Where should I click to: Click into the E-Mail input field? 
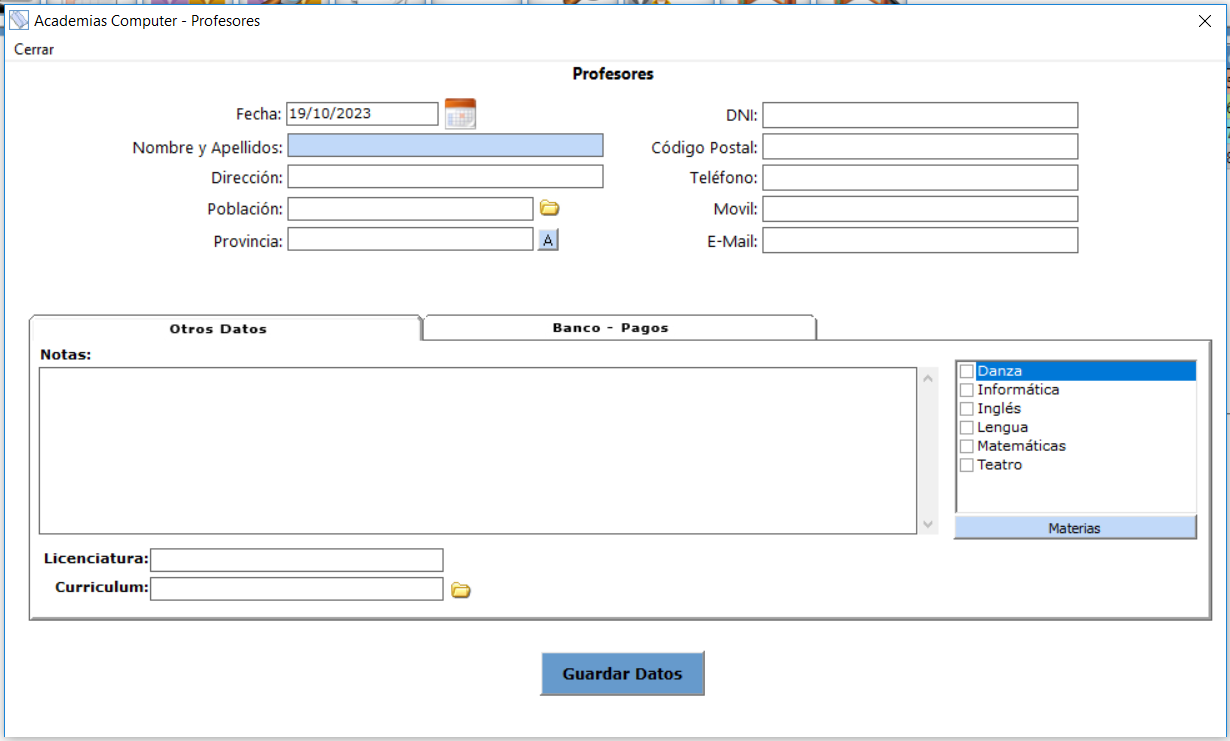pyautogui.click(x=920, y=240)
